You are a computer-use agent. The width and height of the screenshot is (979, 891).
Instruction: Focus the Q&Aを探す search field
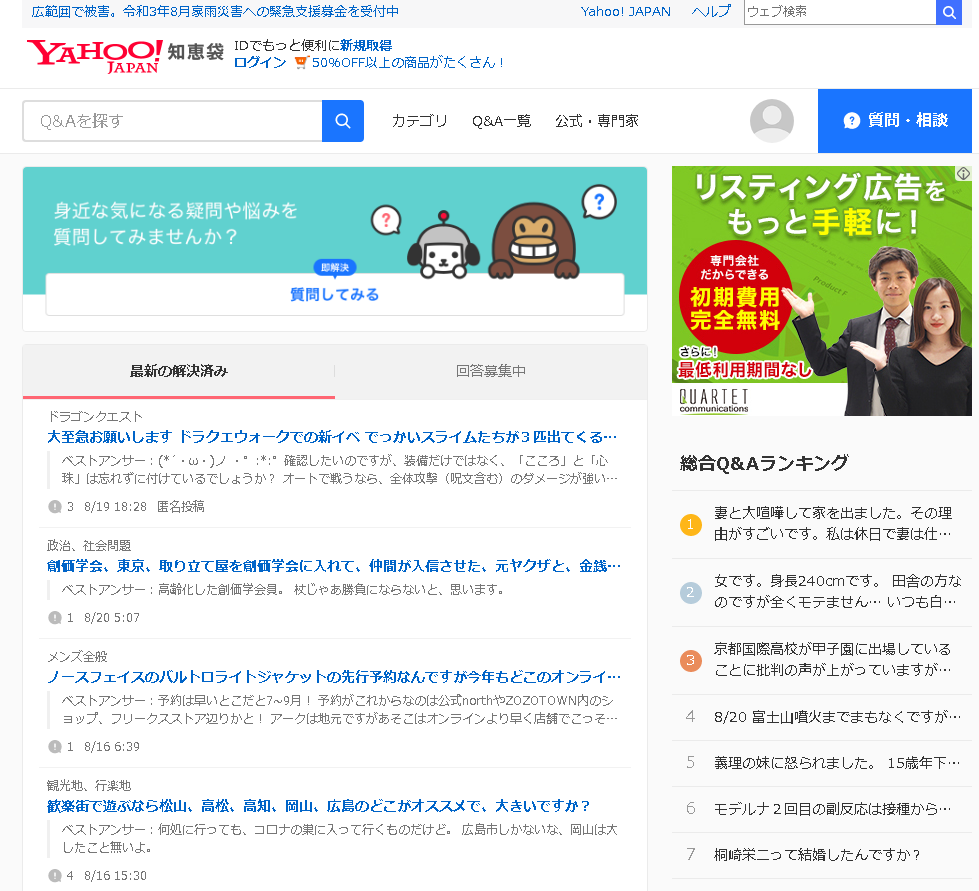(x=173, y=121)
